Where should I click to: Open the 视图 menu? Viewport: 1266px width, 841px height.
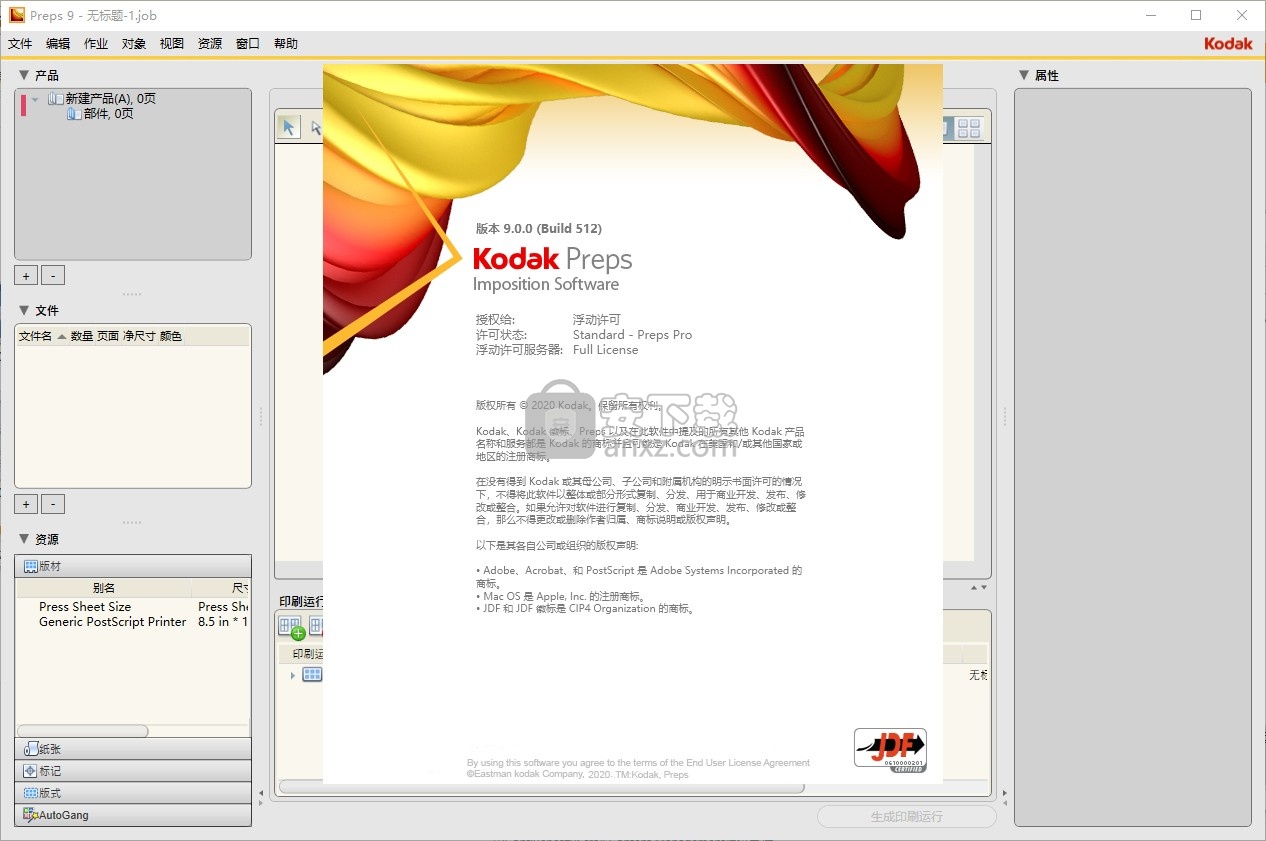[x=172, y=44]
